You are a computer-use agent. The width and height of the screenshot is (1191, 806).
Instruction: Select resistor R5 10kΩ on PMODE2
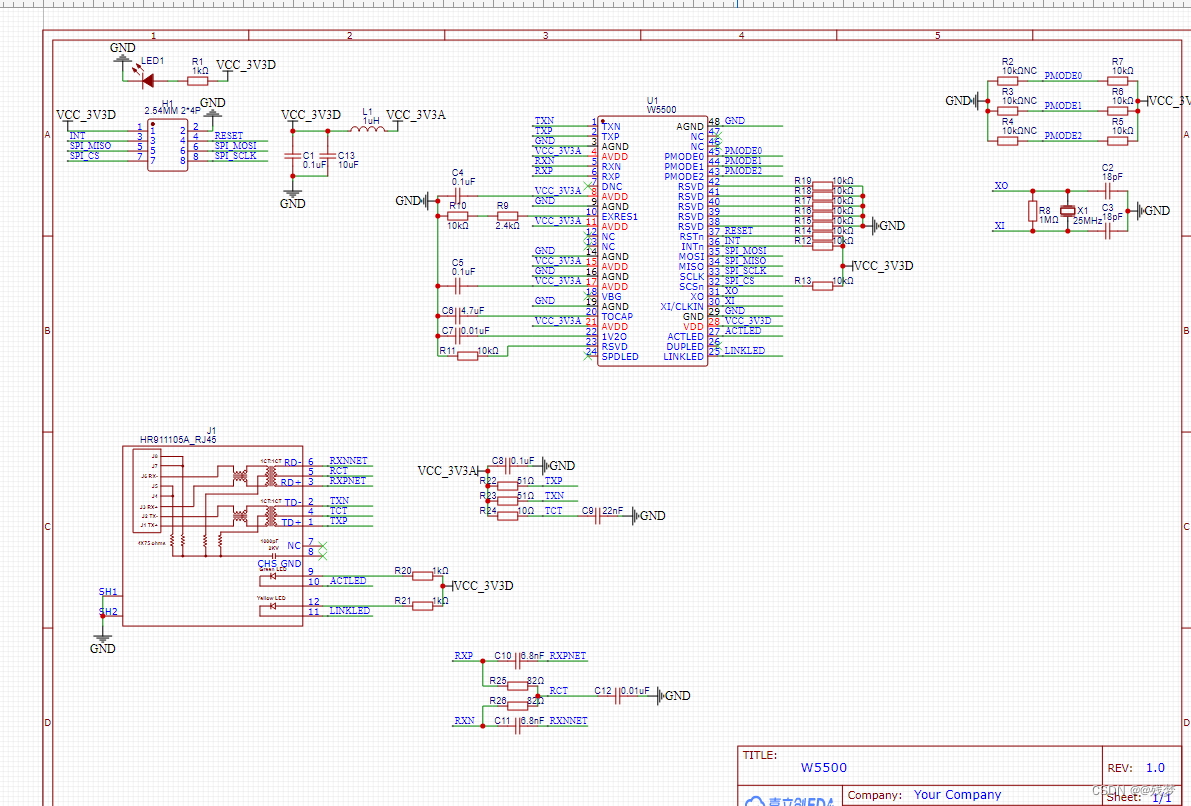click(x=1117, y=141)
